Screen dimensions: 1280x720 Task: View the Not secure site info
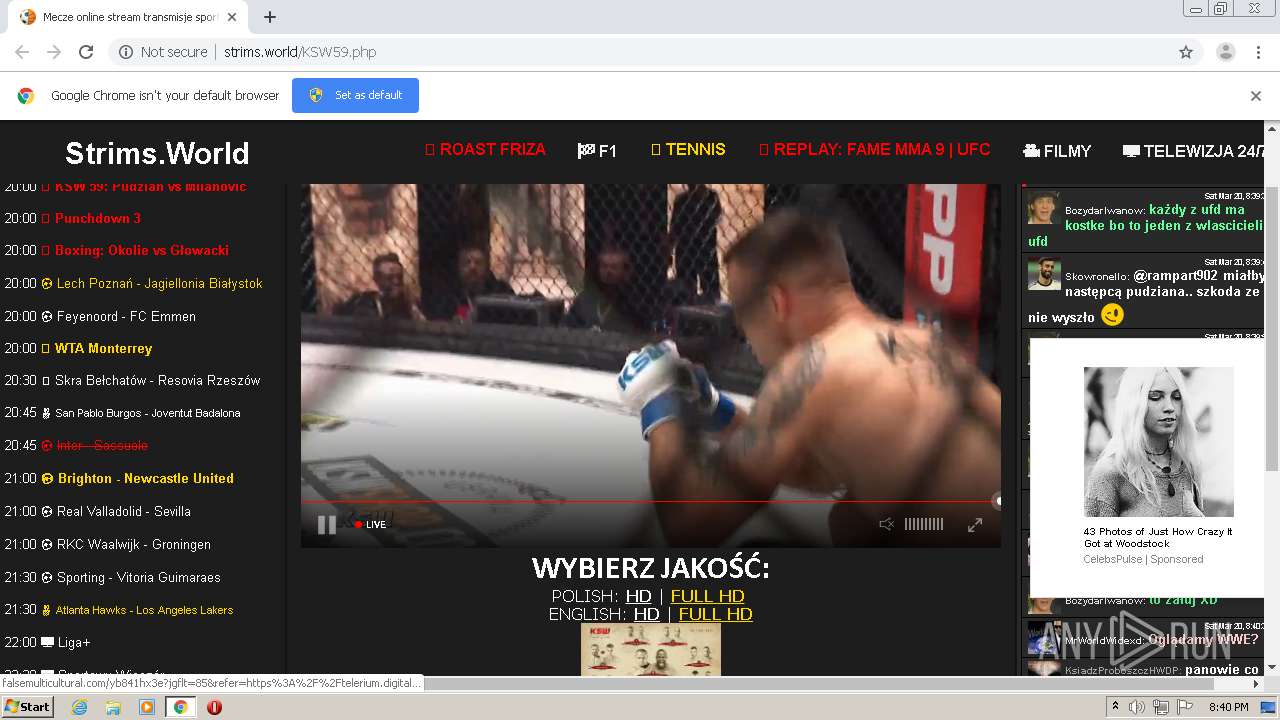[163, 52]
